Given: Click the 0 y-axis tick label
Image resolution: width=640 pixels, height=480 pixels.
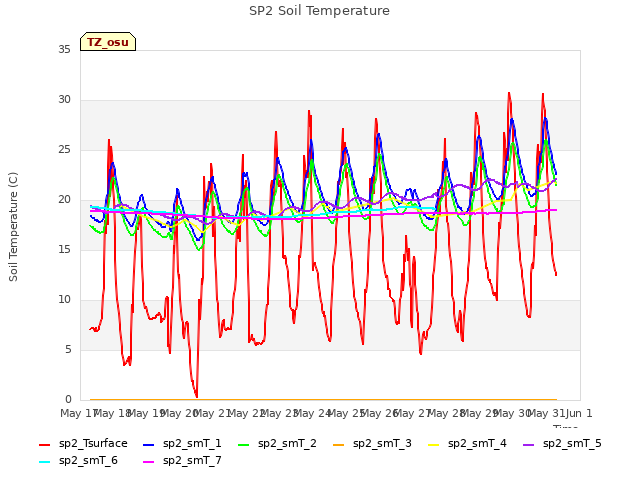Looking at the screenshot, I should point(68,400).
